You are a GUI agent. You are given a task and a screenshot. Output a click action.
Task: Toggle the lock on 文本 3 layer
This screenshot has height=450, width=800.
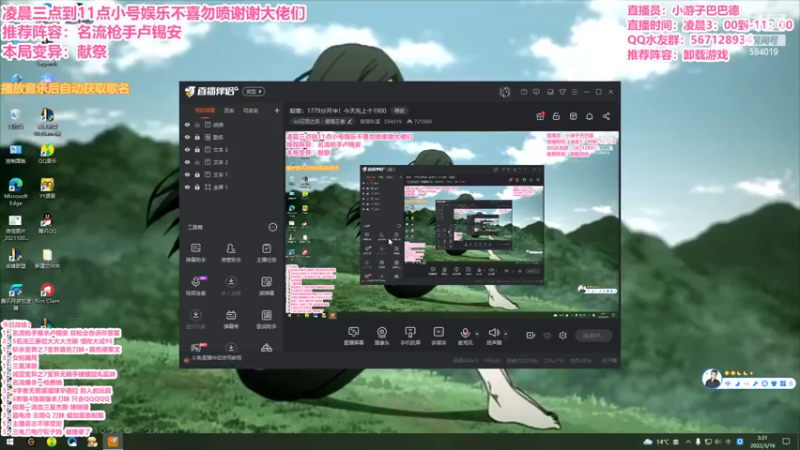pyautogui.click(x=197, y=149)
